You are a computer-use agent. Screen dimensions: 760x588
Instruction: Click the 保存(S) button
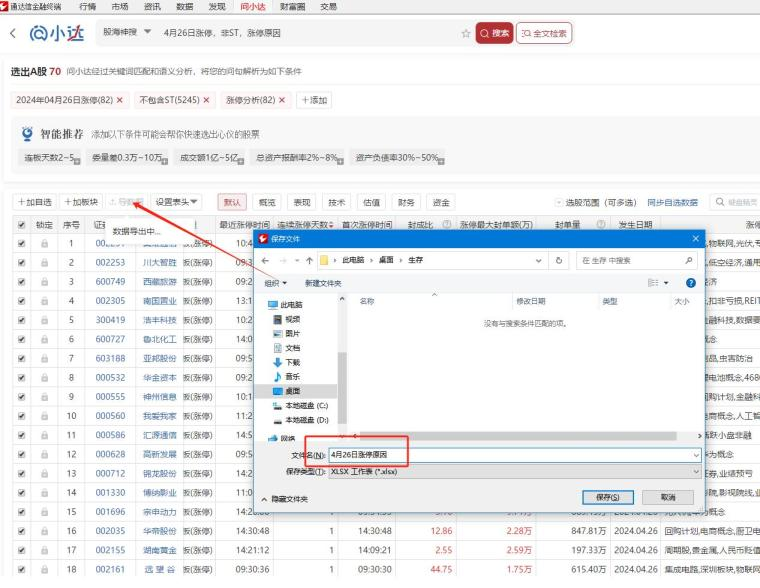click(607, 497)
